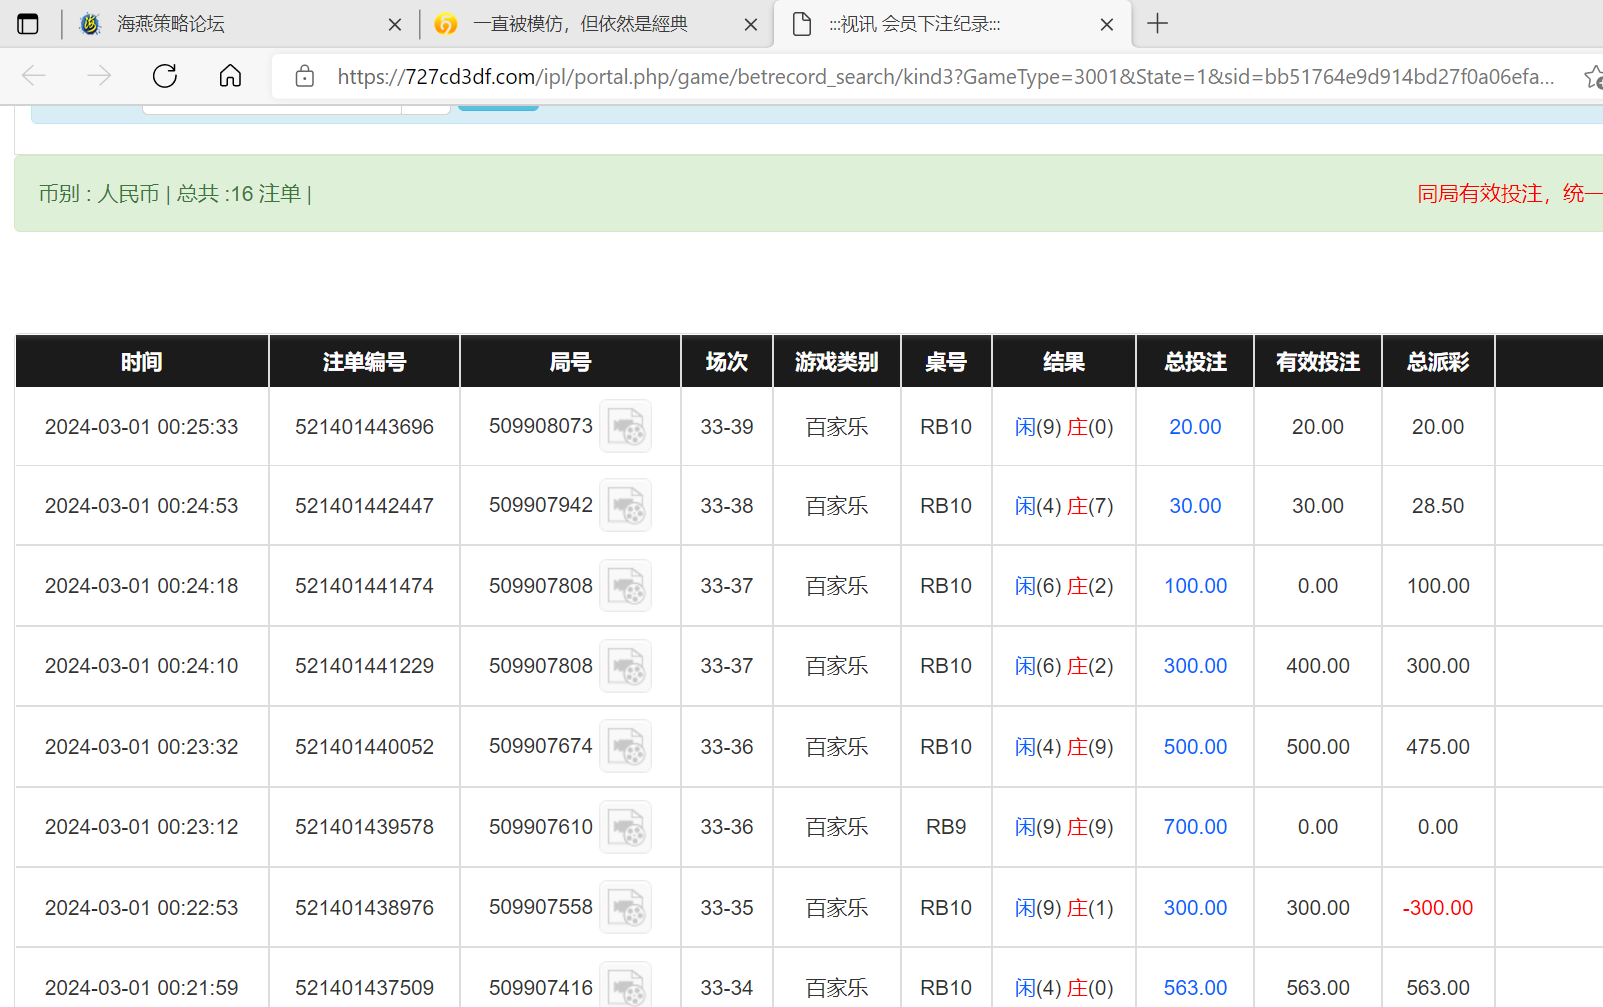Open replay icon in the 521401441474 row
The height and width of the screenshot is (1007, 1603).
pos(625,586)
